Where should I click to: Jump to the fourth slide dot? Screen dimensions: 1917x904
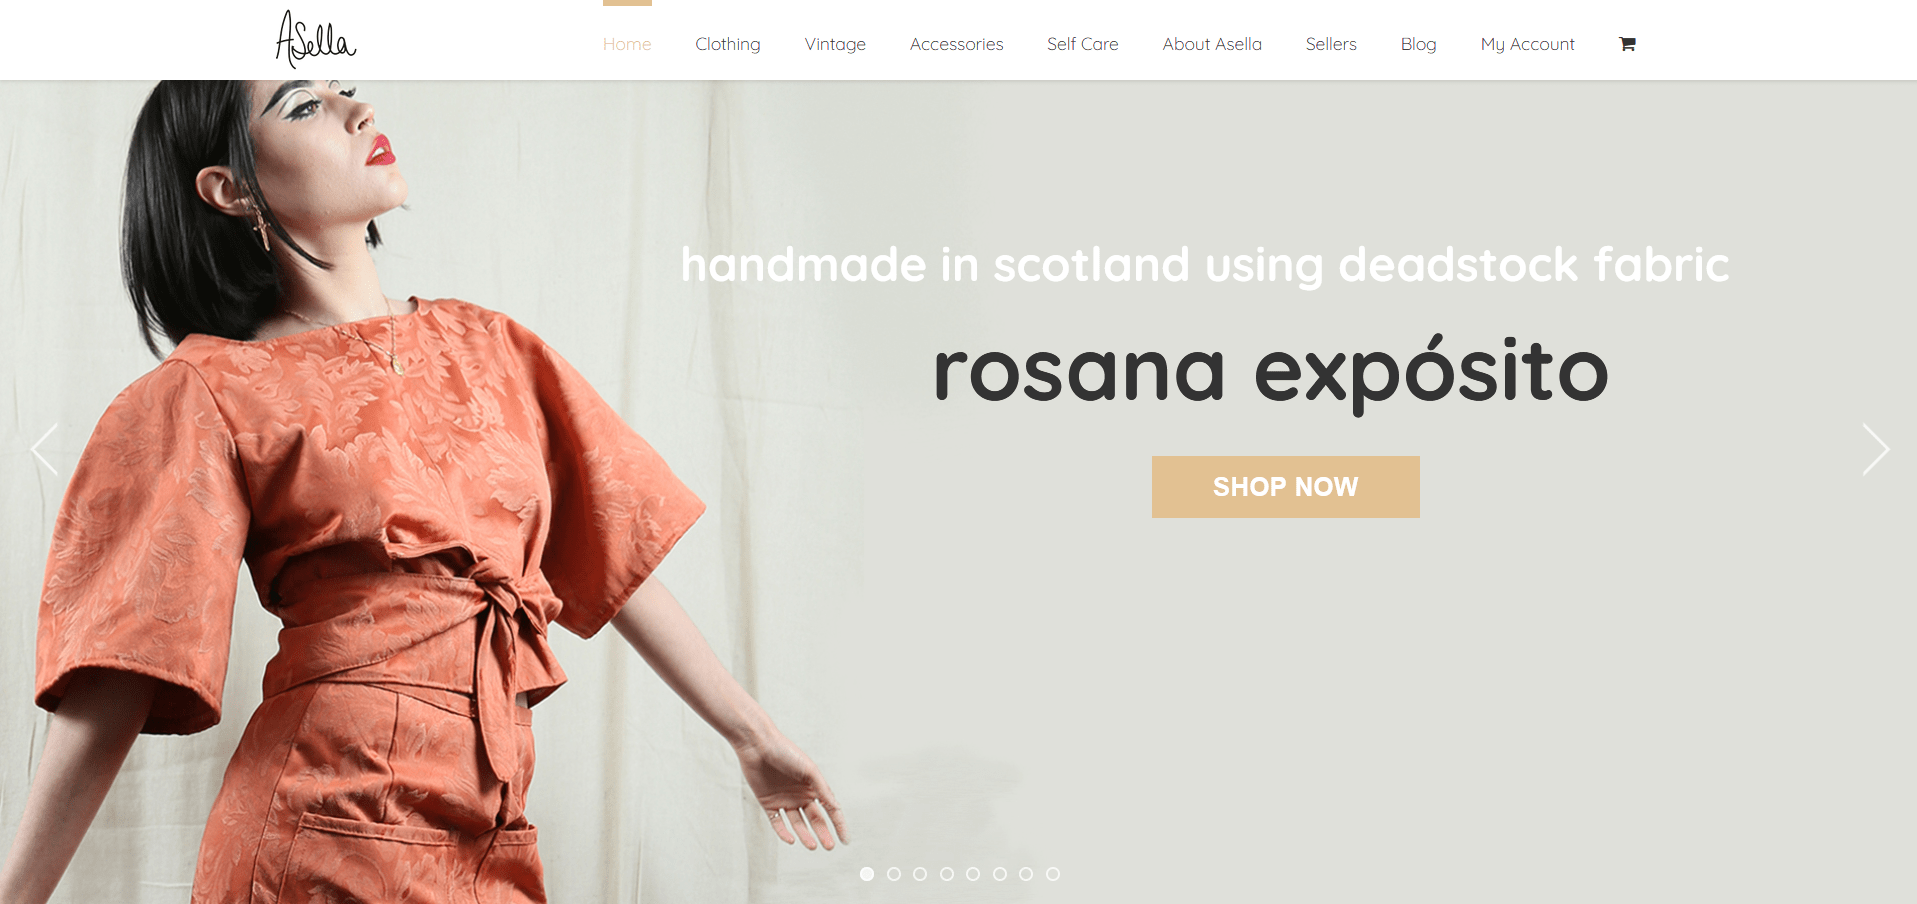947,874
